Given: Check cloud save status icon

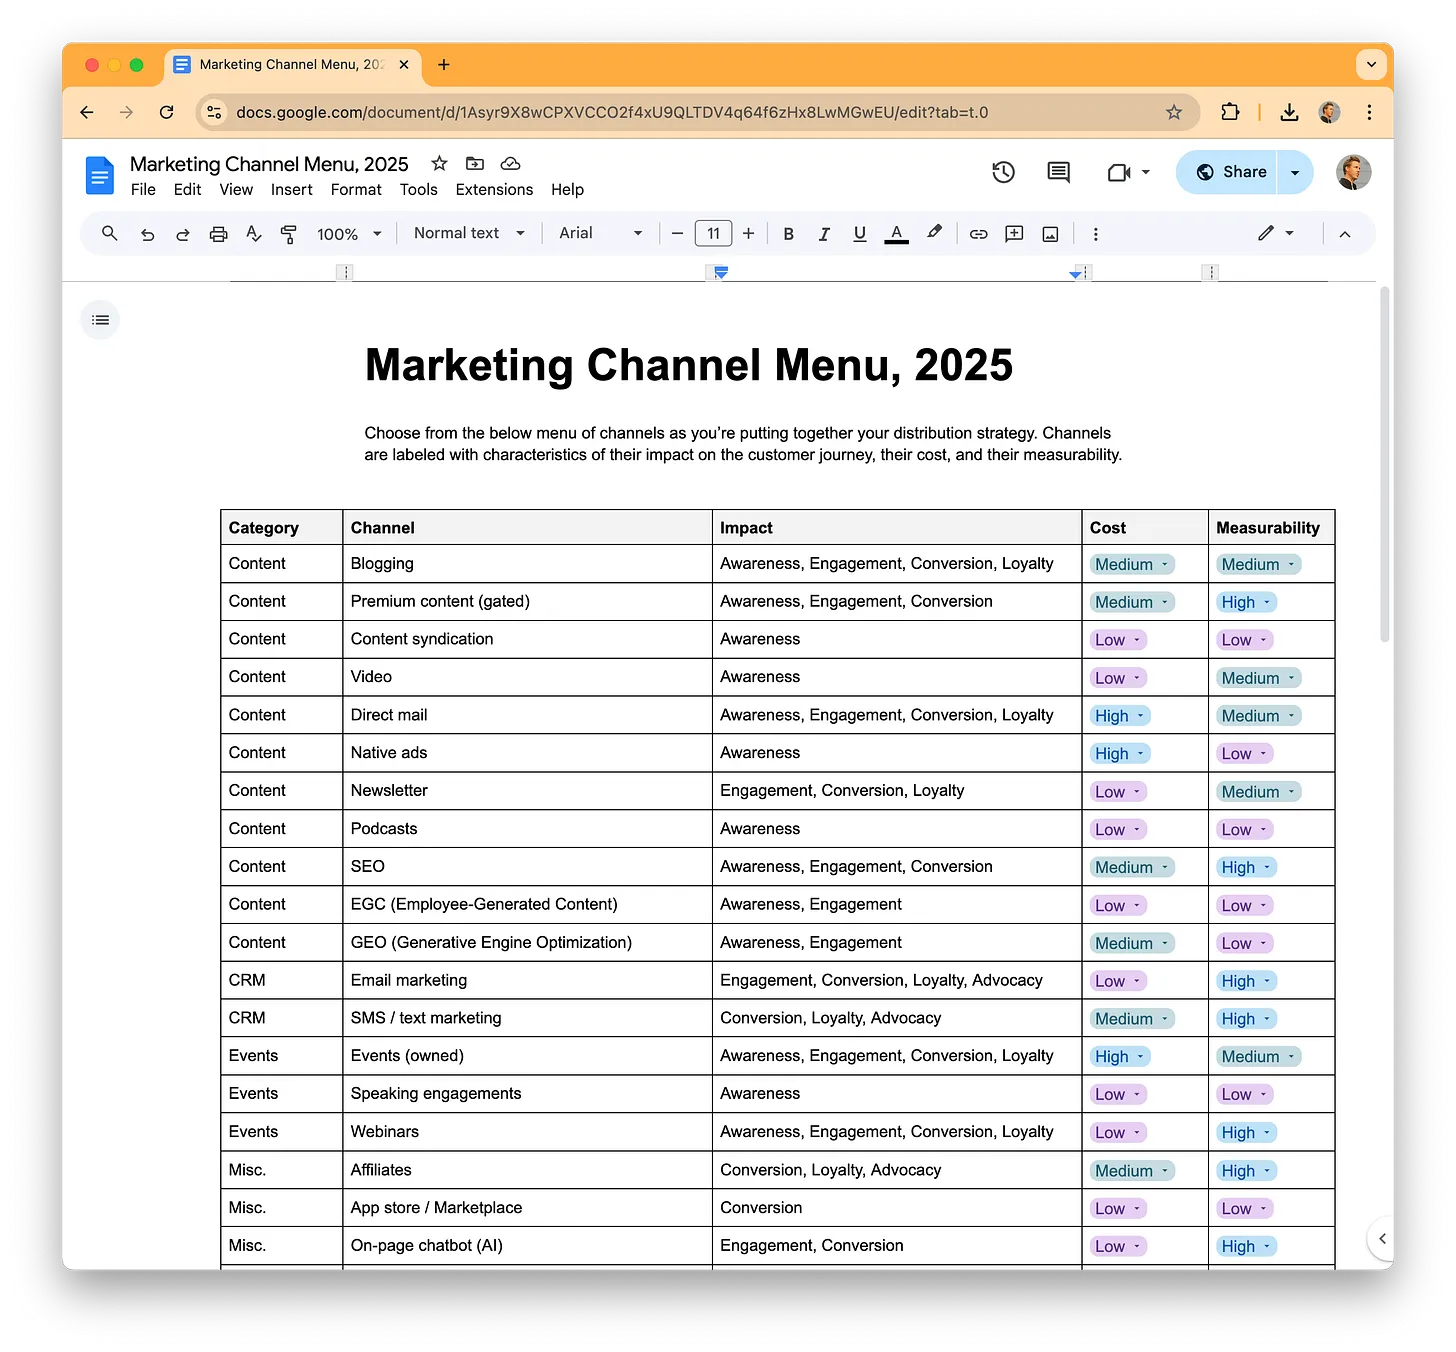Looking at the screenshot, I should point(510,163).
